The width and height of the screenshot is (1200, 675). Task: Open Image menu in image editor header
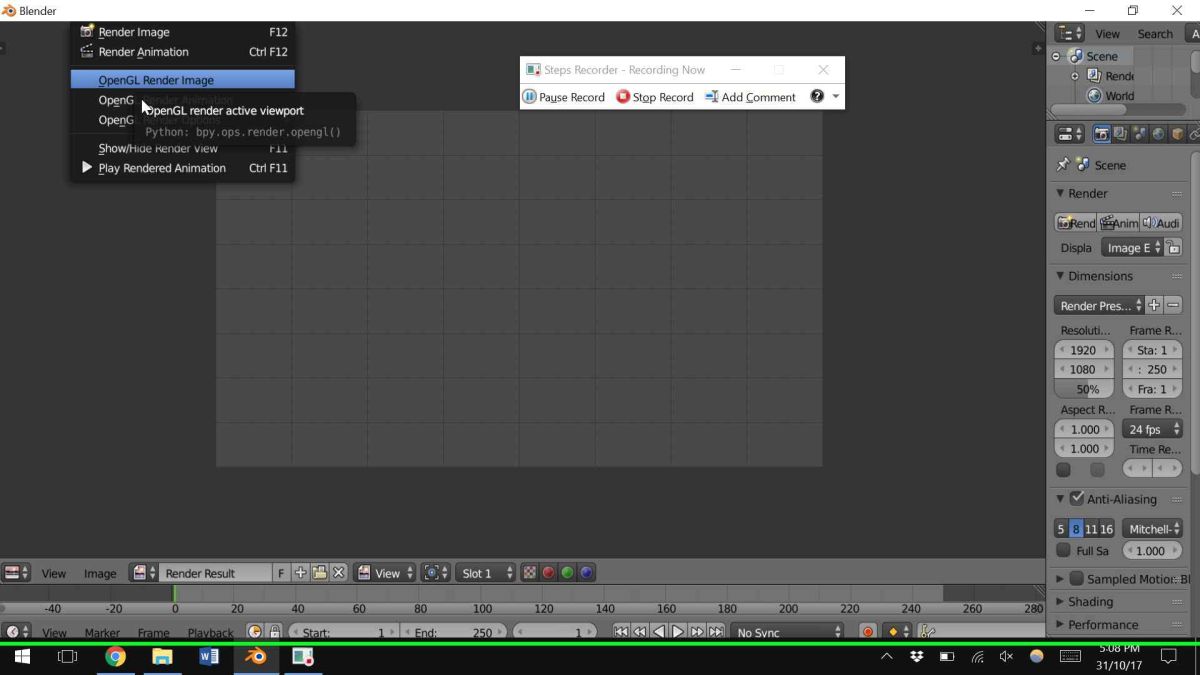point(99,573)
